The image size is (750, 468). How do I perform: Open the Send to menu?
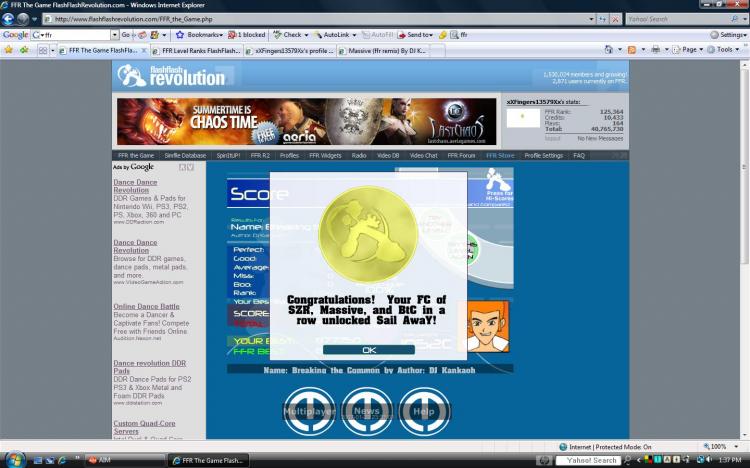tap(416, 35)
